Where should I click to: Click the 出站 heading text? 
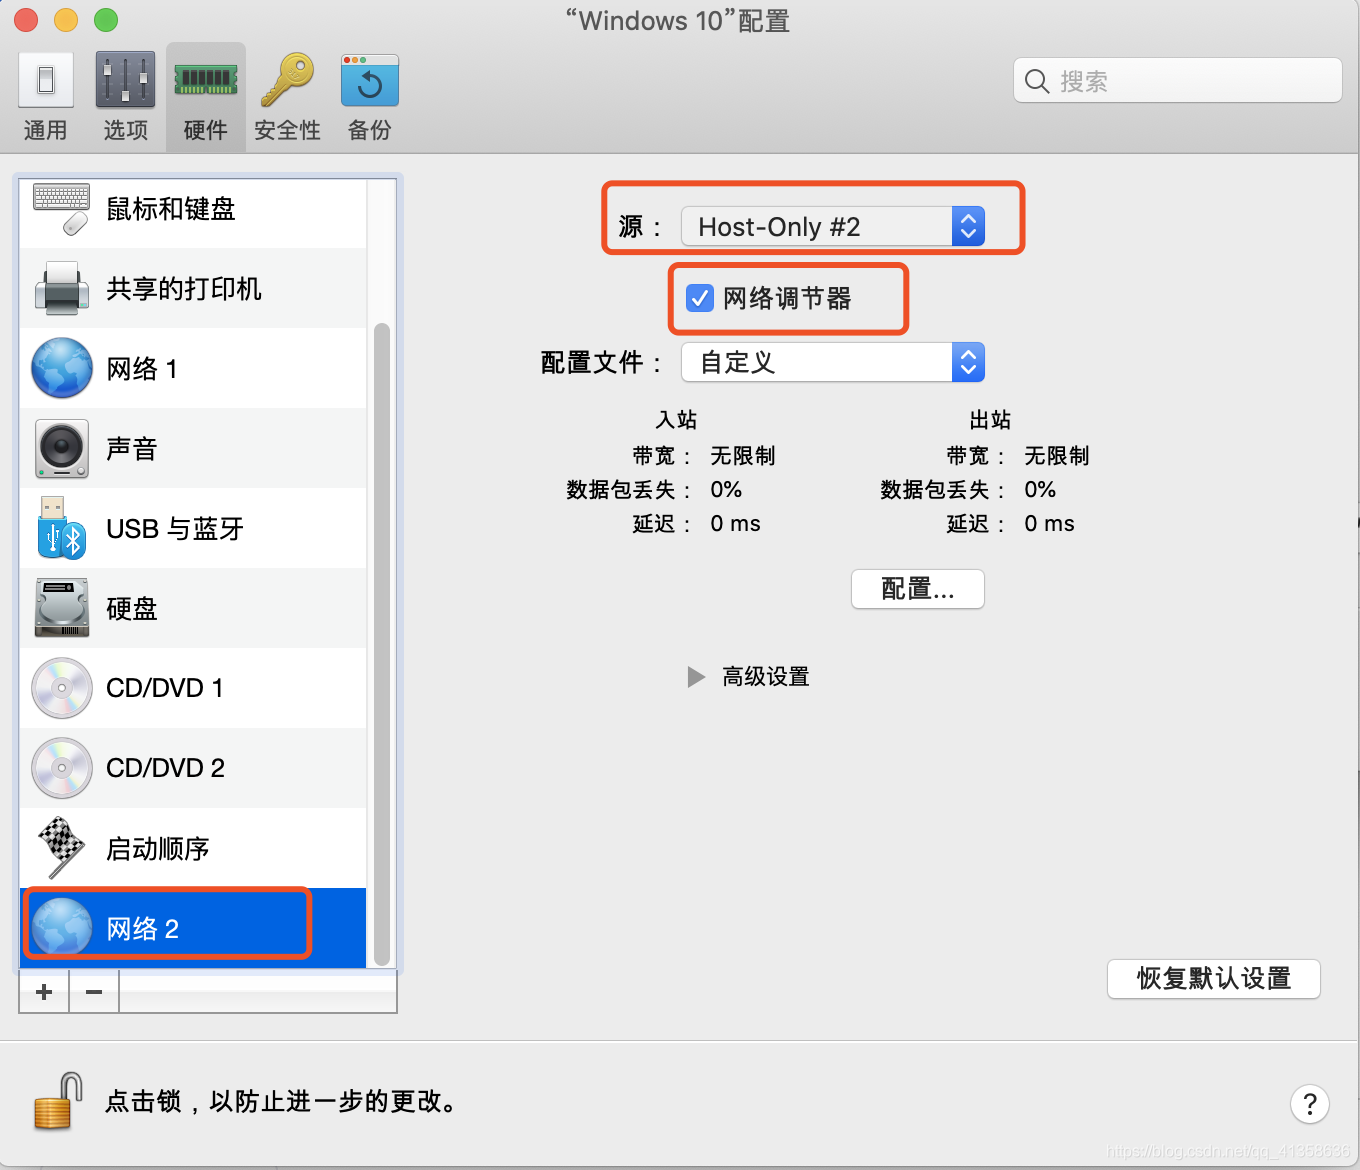991,420
